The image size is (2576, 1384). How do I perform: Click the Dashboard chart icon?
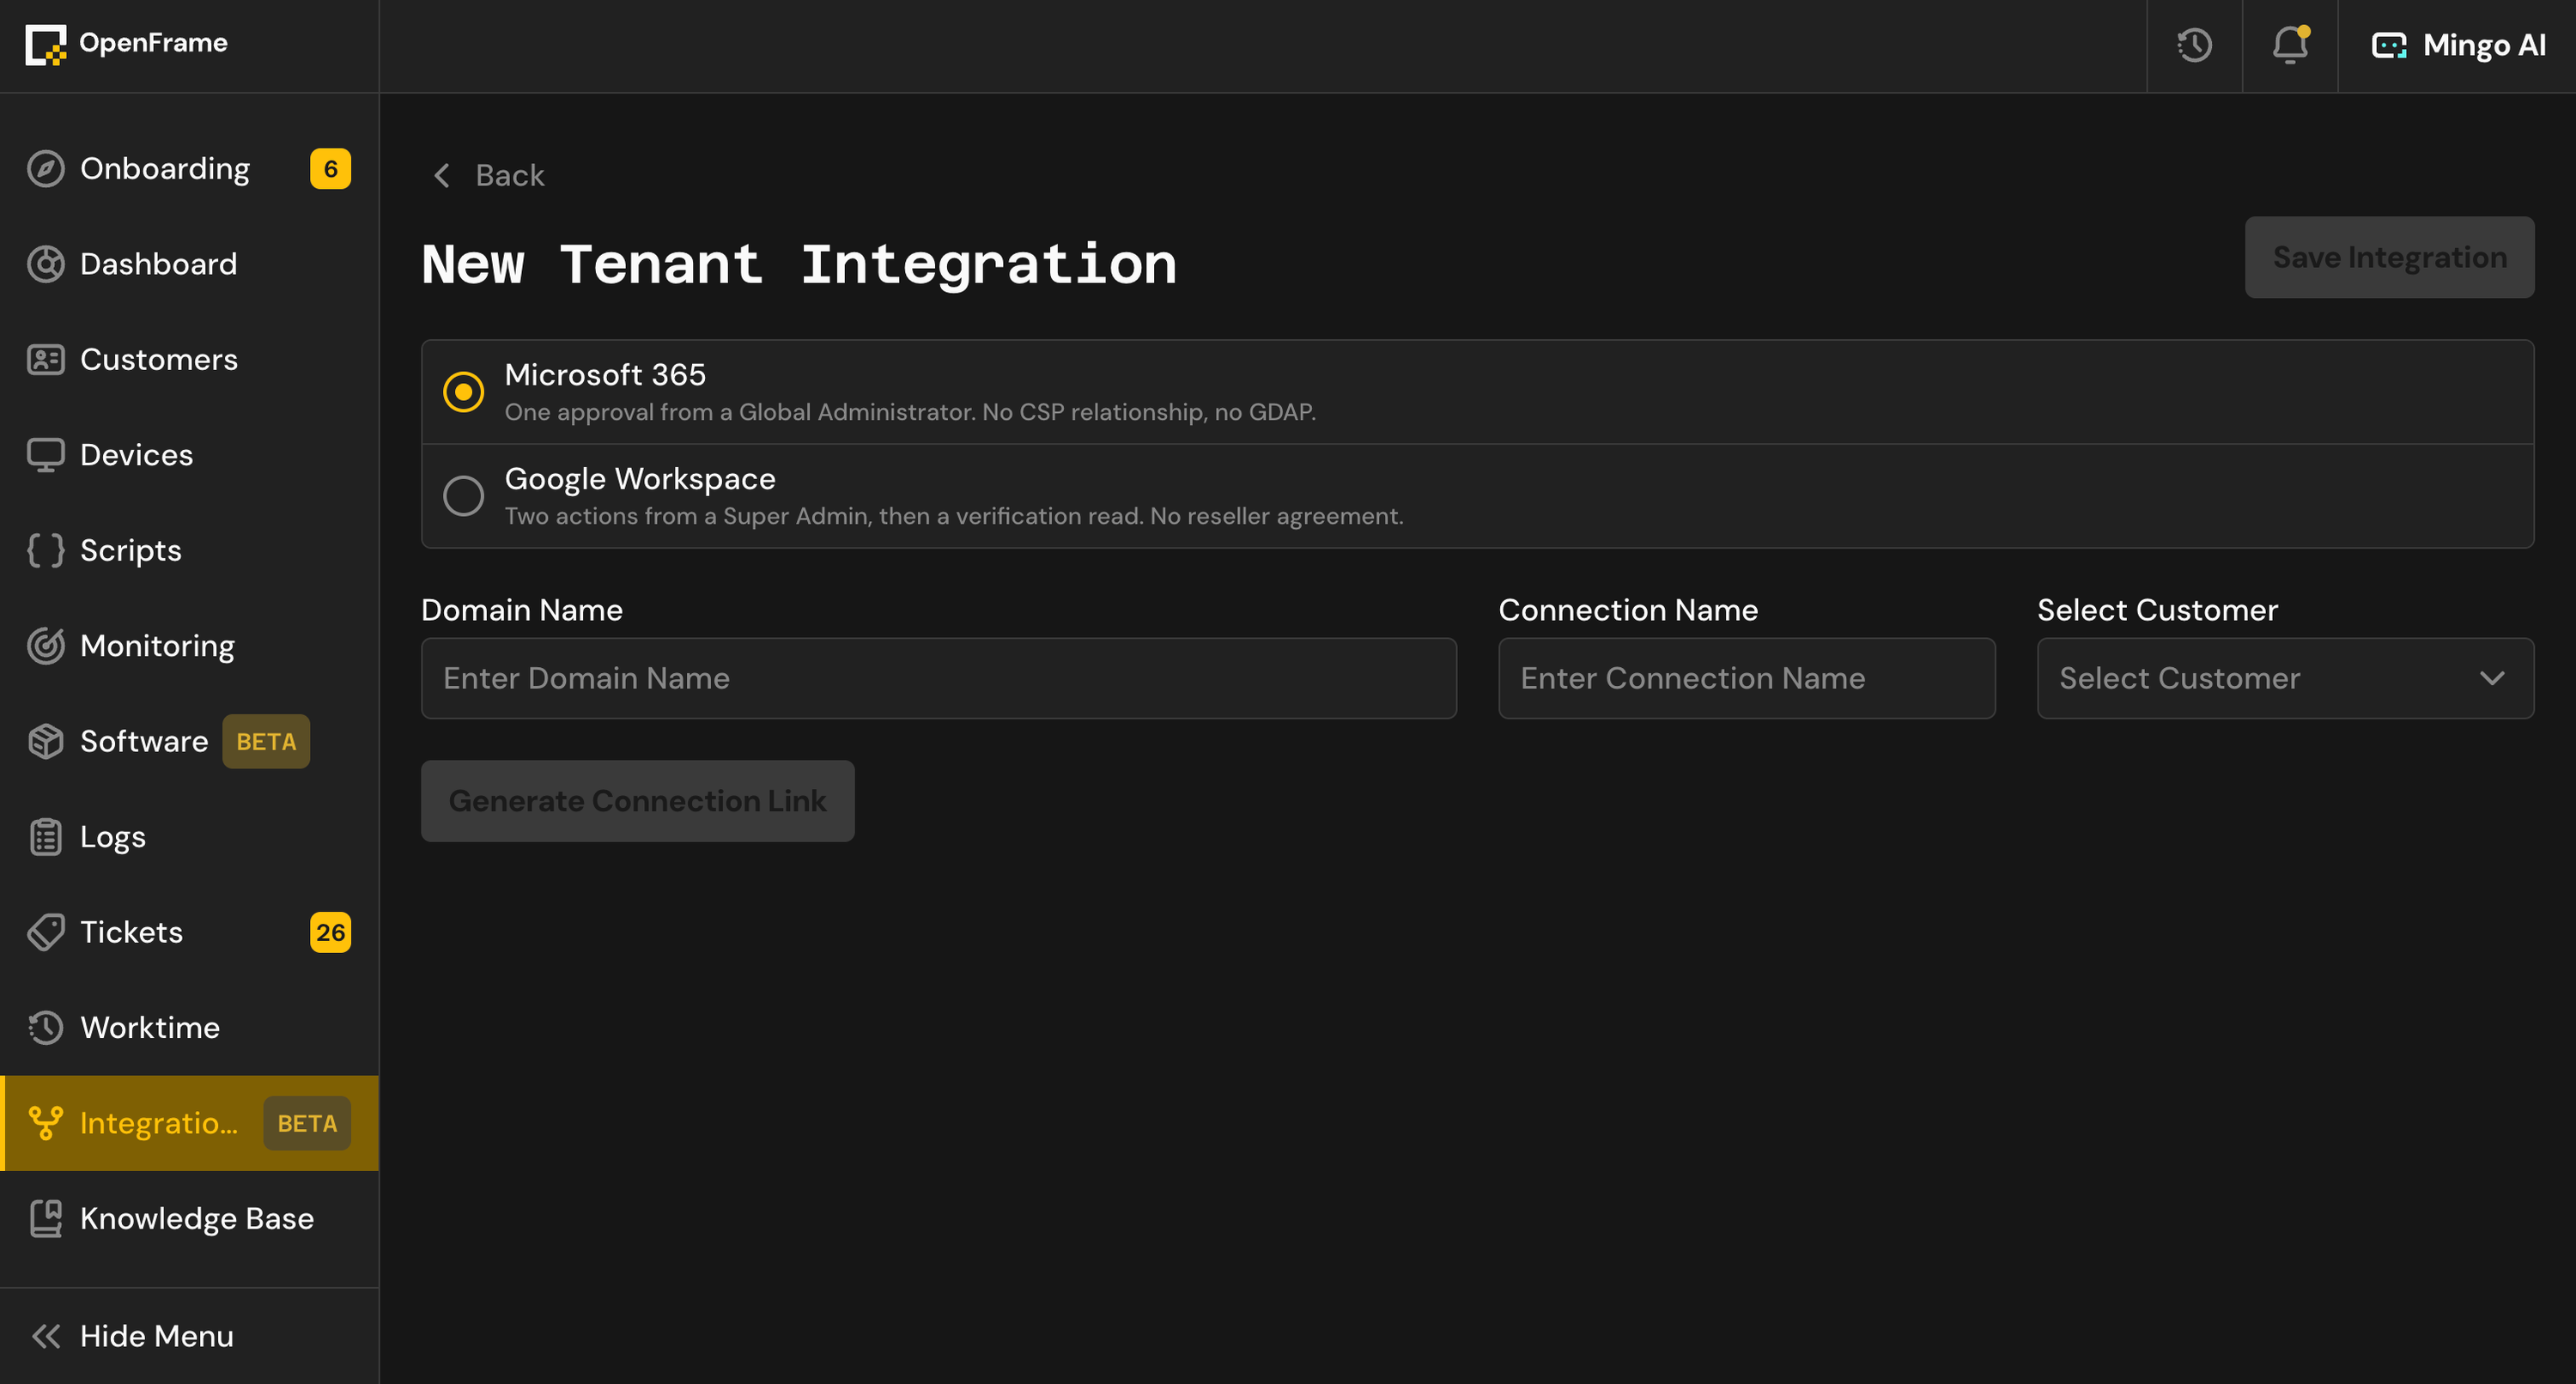point(46,264)
